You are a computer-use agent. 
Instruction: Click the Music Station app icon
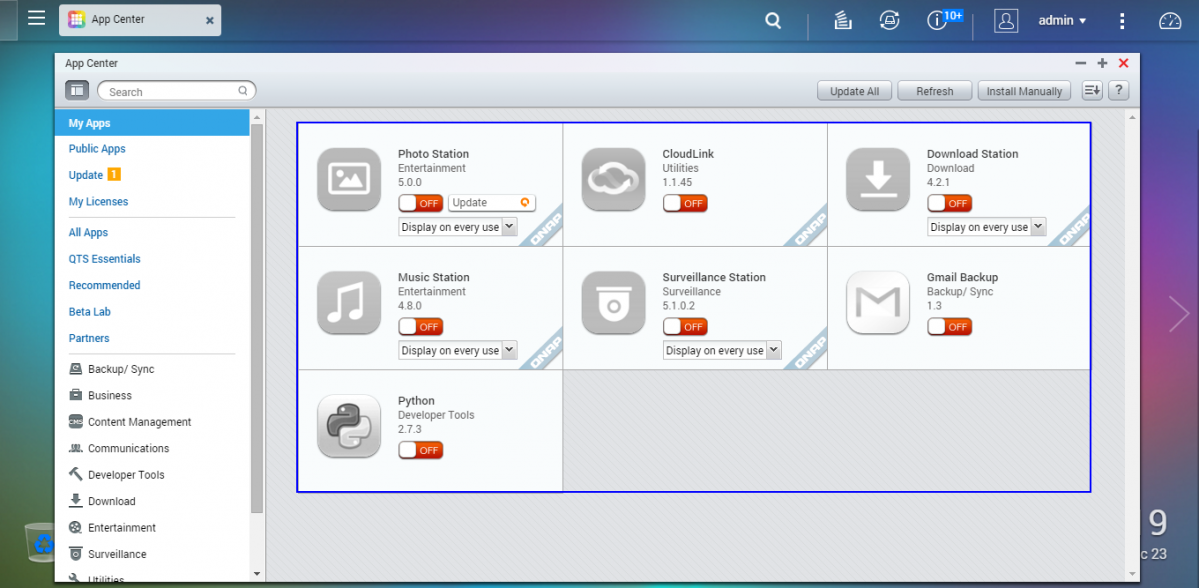pos(349,303)
